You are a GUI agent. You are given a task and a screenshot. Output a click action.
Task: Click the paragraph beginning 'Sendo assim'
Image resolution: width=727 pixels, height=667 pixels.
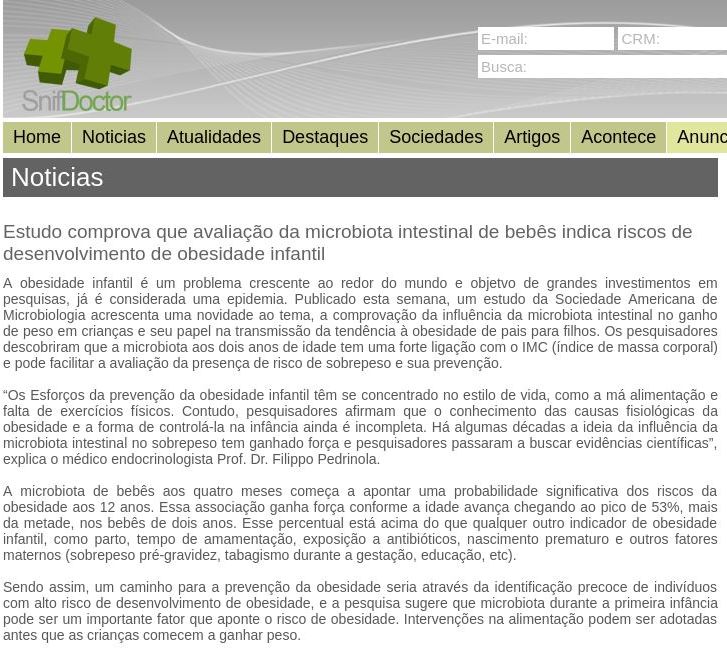point(360,611)
